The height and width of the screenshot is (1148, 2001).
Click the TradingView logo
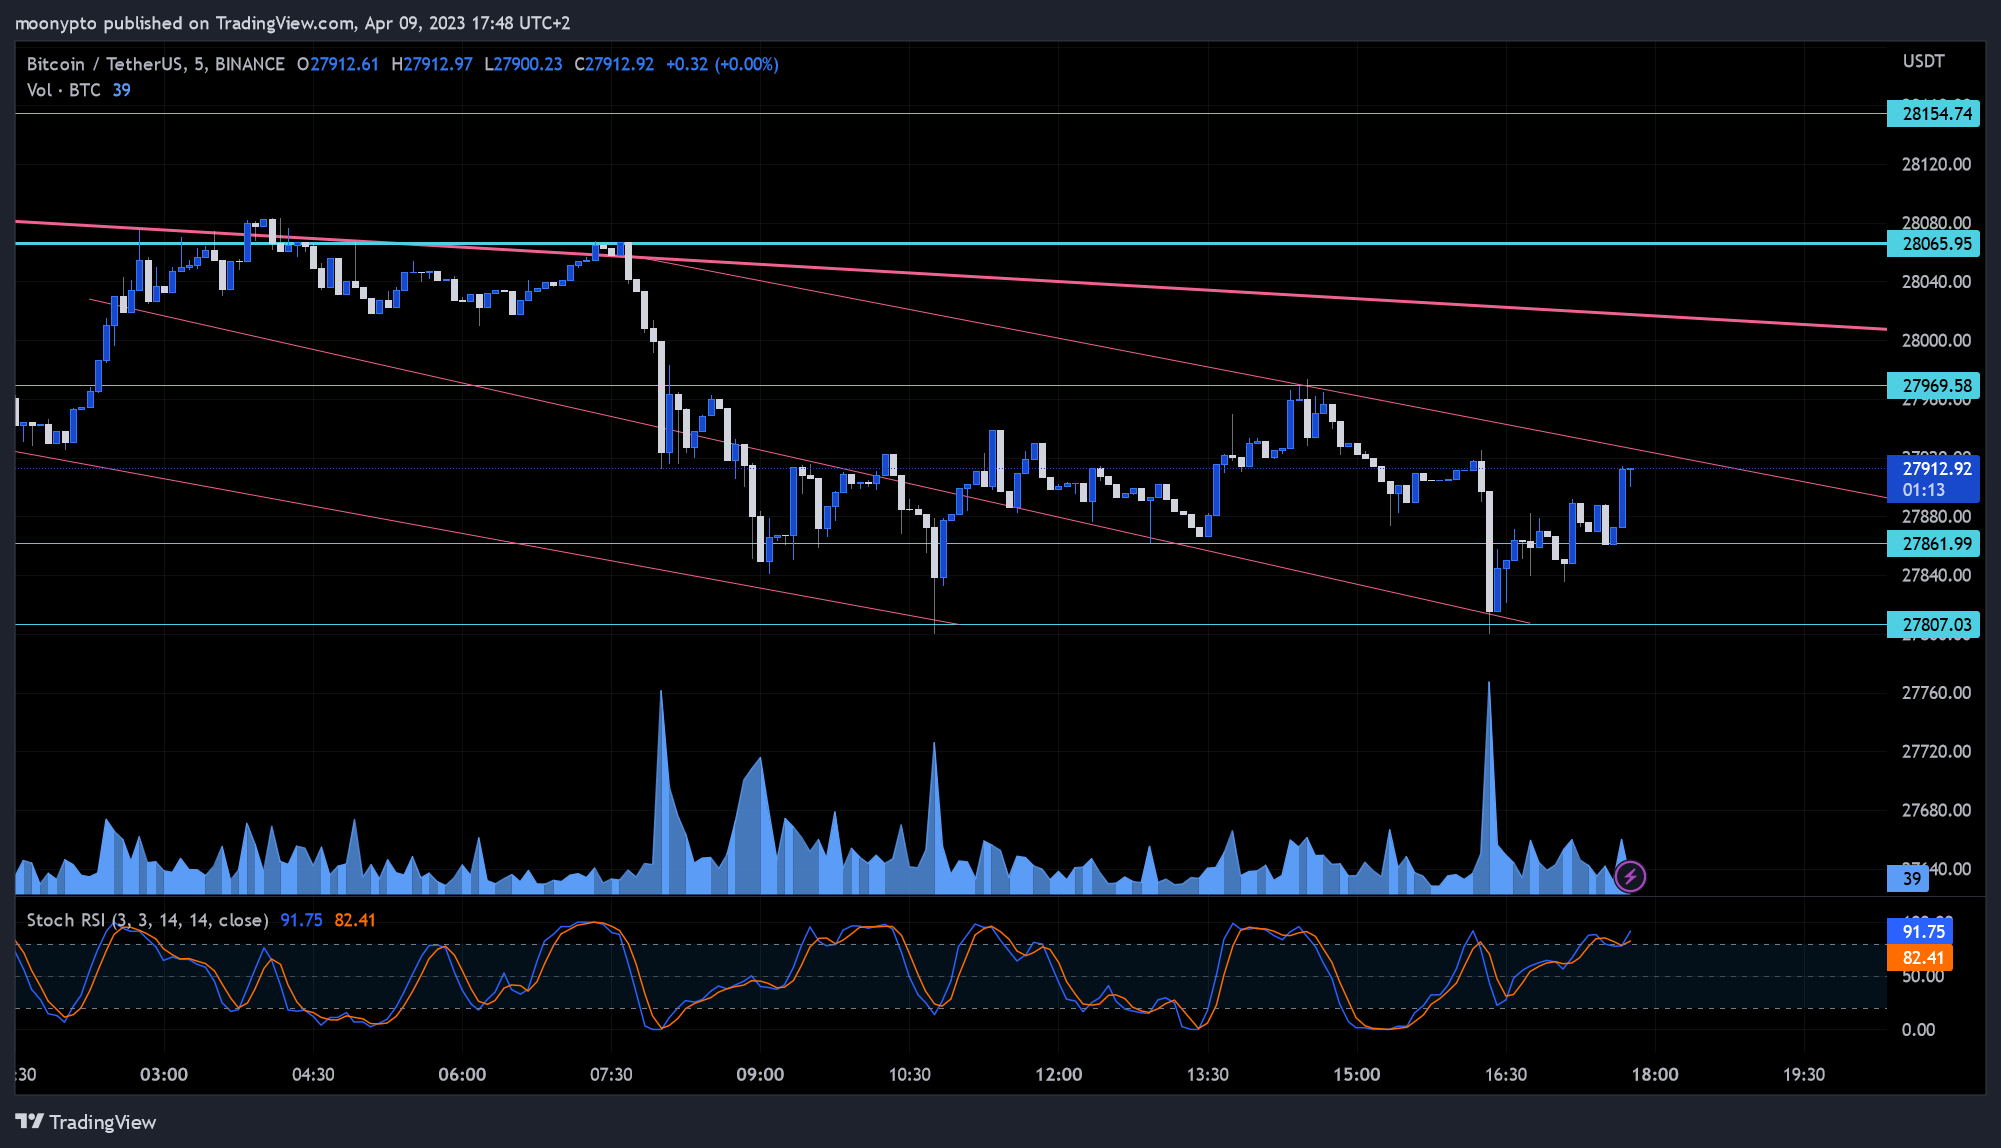pos(86,1122)
